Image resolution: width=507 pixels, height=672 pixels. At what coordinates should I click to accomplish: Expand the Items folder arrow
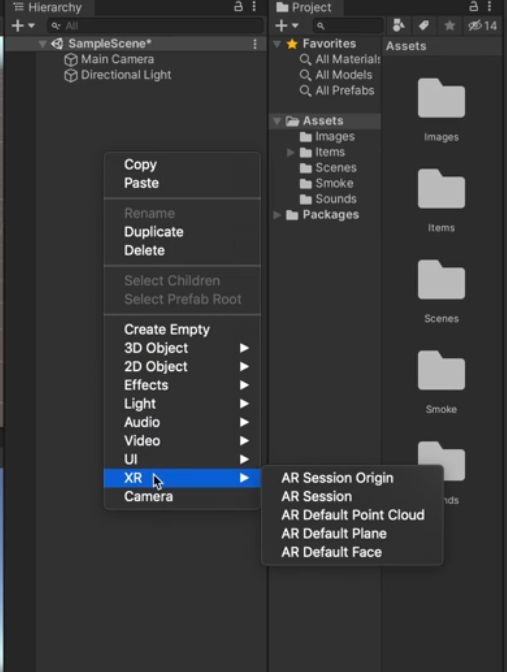291,152
